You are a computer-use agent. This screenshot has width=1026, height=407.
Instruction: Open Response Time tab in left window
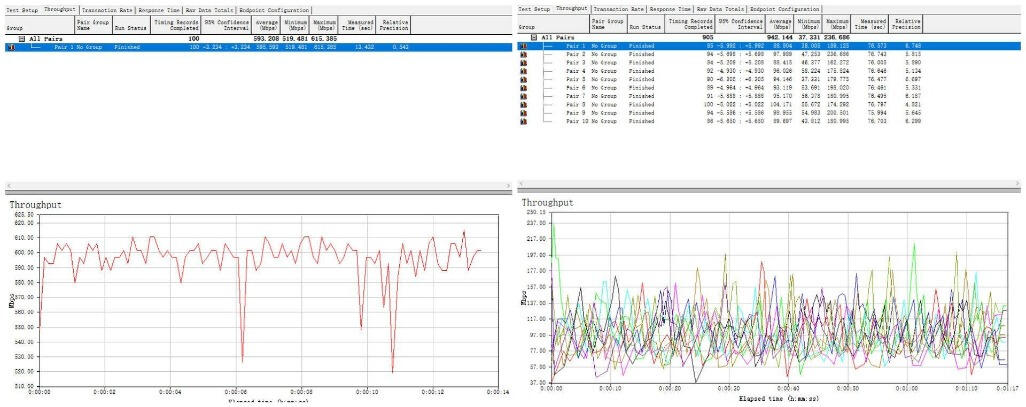click(x=159, y=10)
